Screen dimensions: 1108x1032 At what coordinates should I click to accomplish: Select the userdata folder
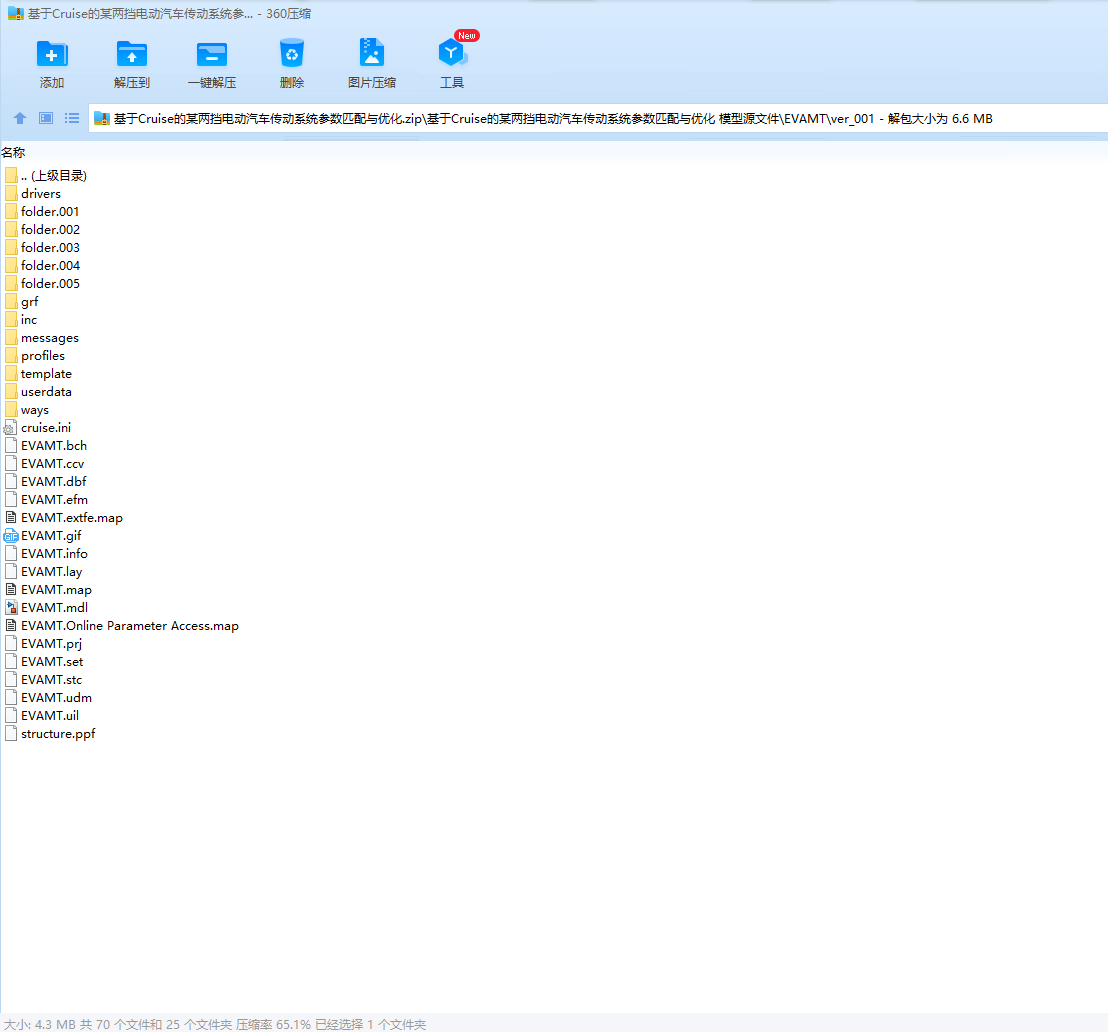[x=38, y=392]
